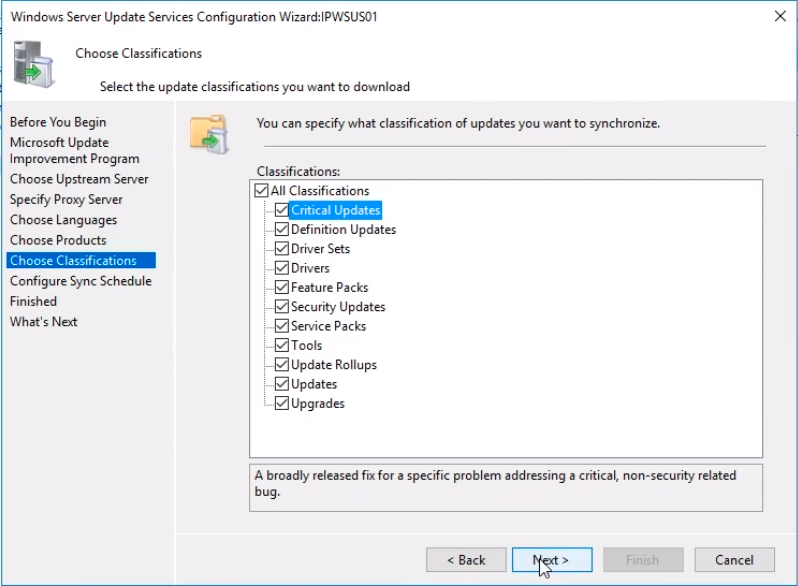Viewport: 798px width, 586px height.
Task: Select the Upgrades label in tree
Action: click(x=318, y=404)
